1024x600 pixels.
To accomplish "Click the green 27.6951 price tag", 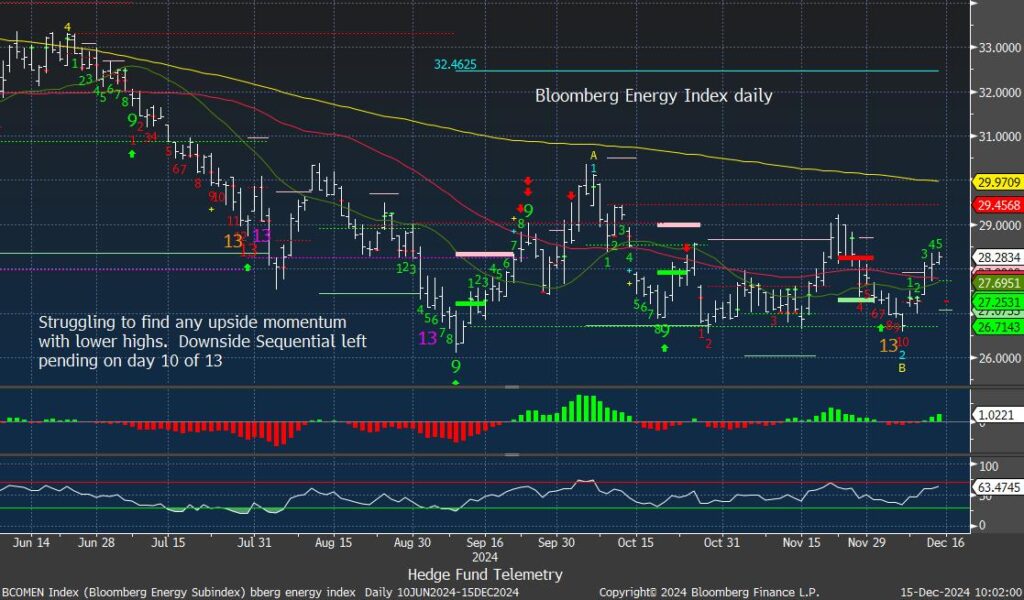I will click(x=998, y=283).
